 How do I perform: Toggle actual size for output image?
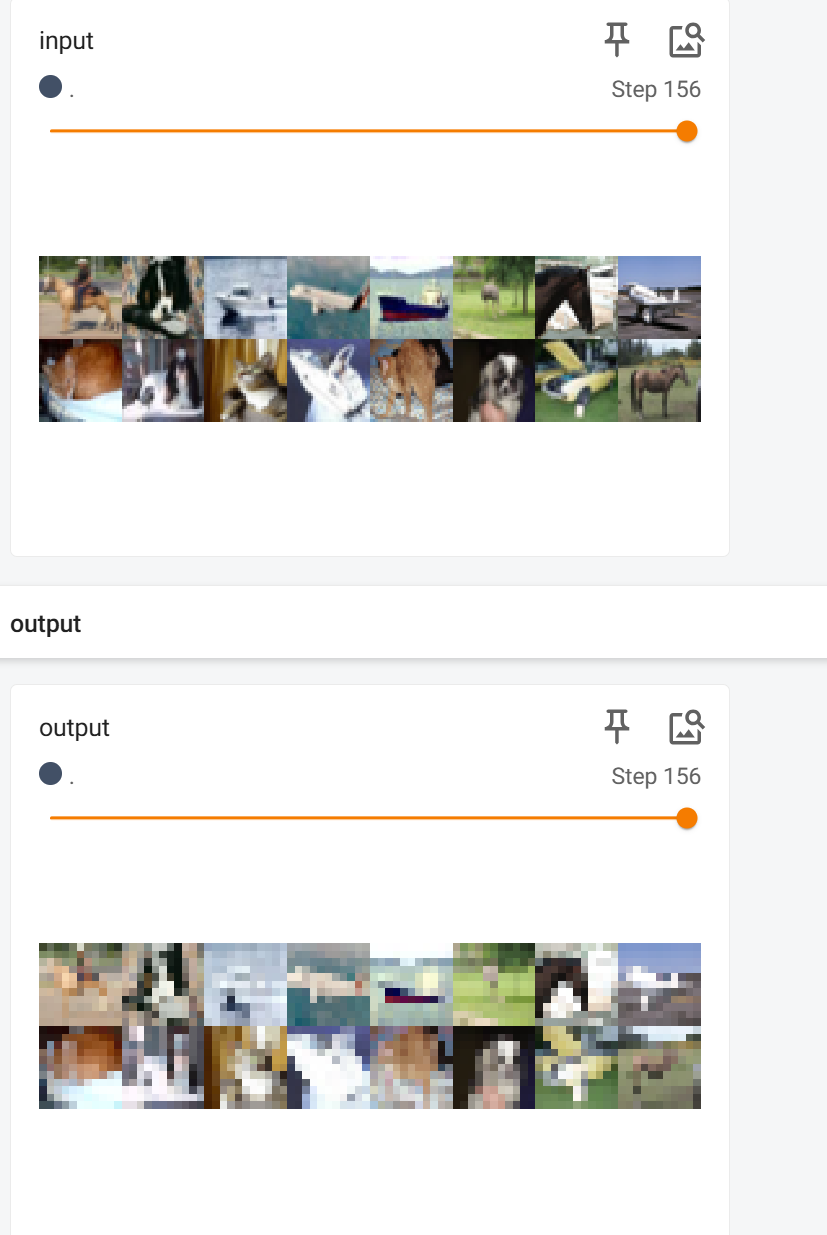[686, 727]
